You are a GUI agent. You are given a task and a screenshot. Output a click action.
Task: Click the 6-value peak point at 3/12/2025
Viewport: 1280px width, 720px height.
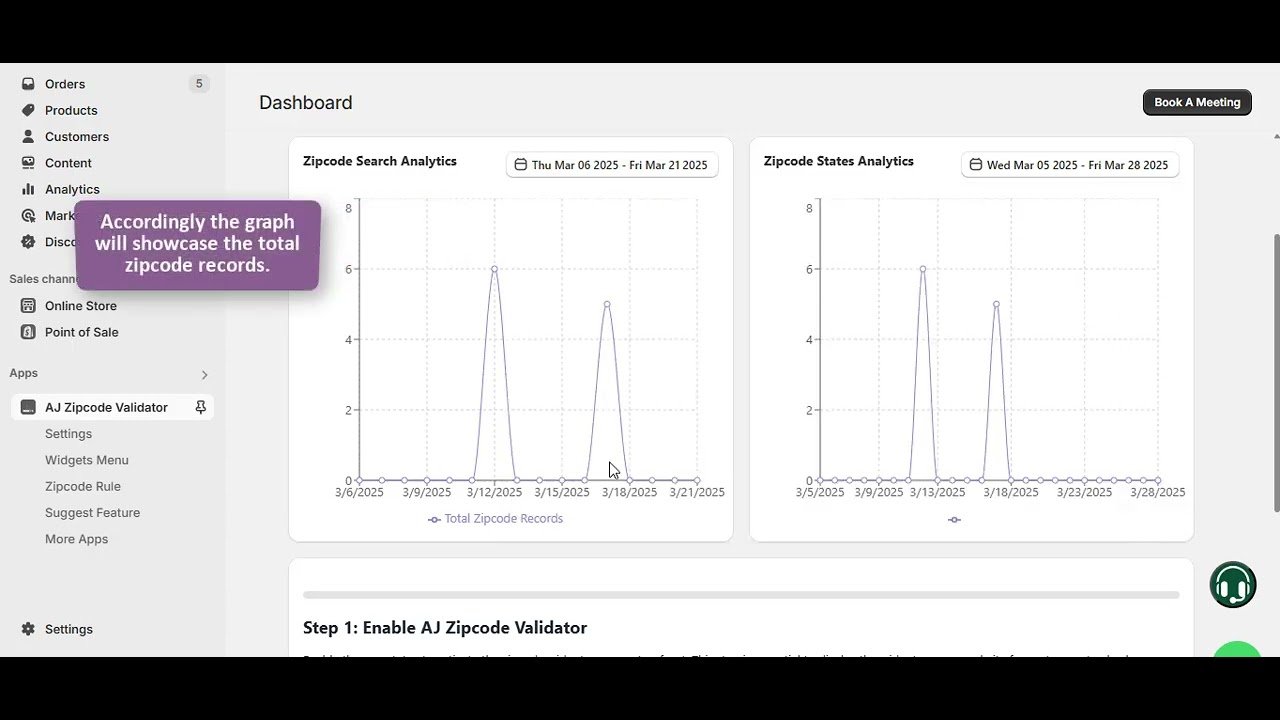click(x=494, y=269)
